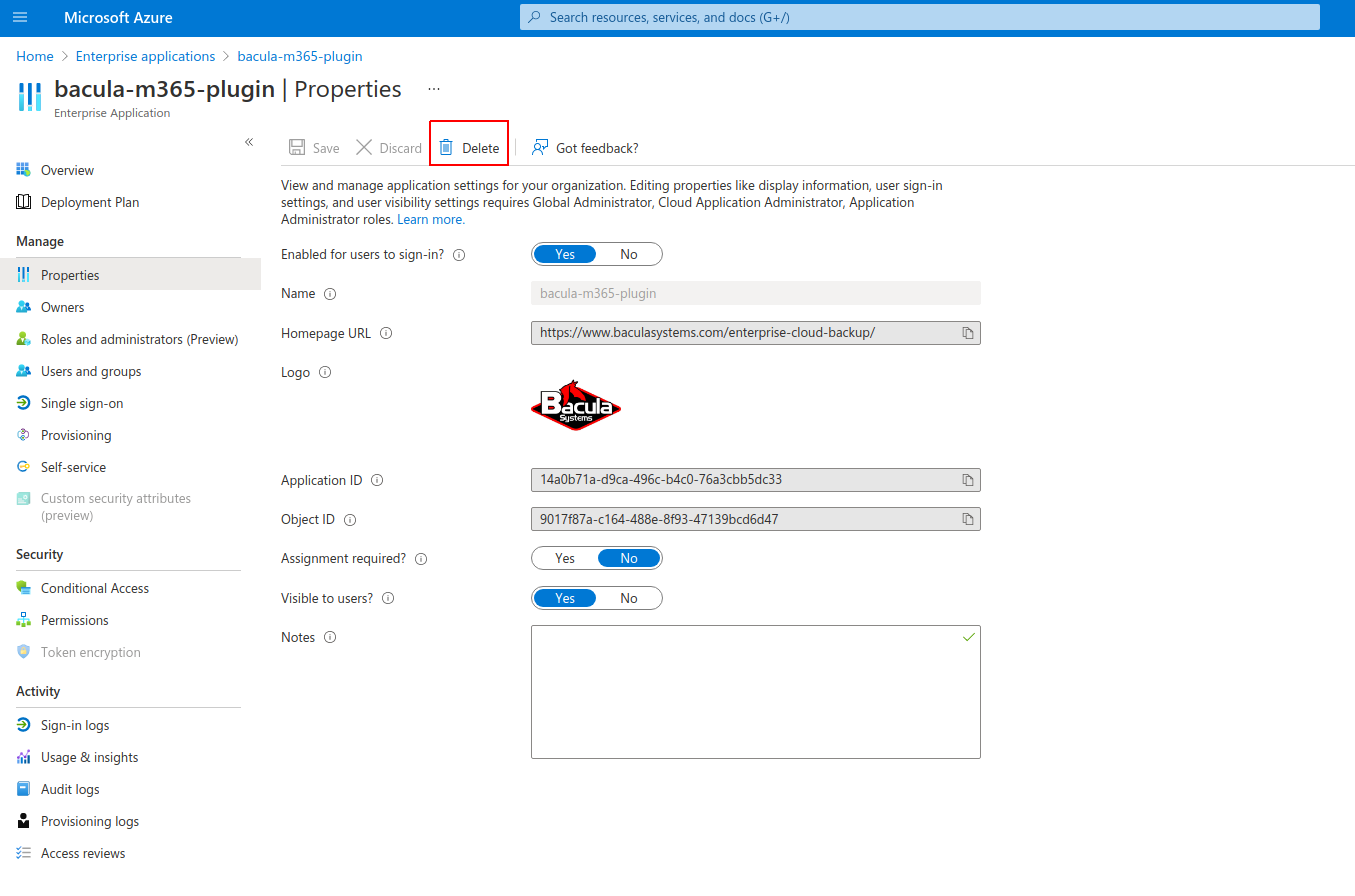Screen dimensions: 1355x896
Task: Click the Microsoft Azure portal title
Action: (118, 17)
